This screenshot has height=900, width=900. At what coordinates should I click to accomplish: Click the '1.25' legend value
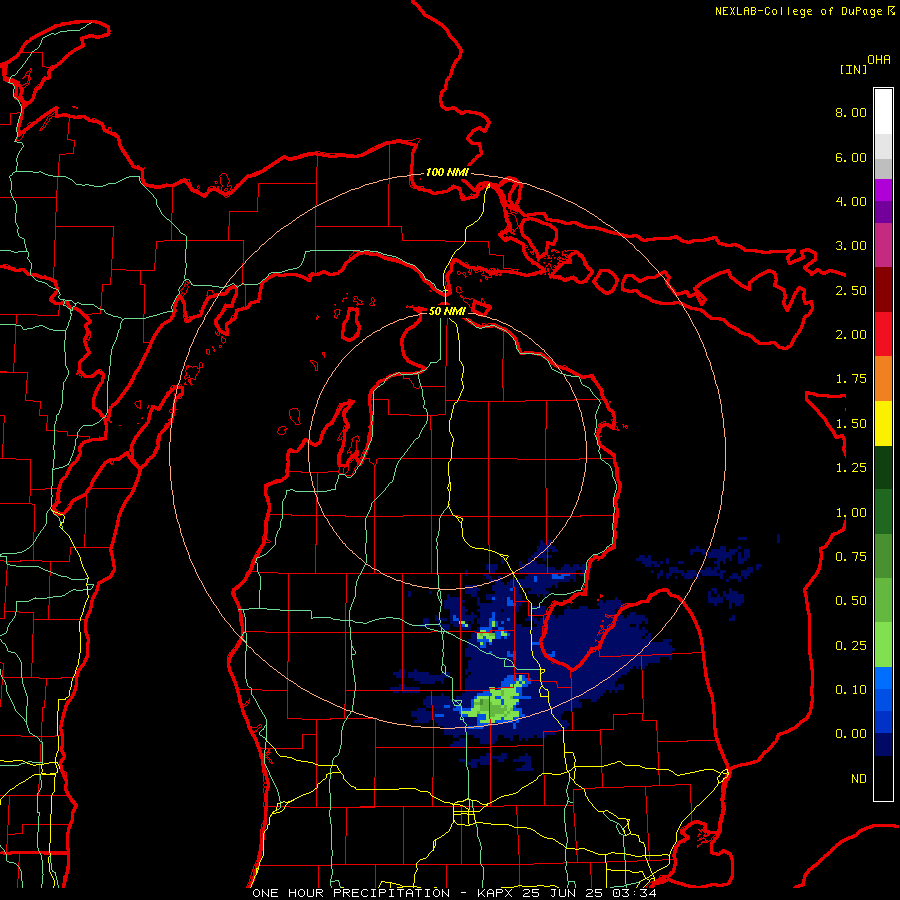[851, 468]
